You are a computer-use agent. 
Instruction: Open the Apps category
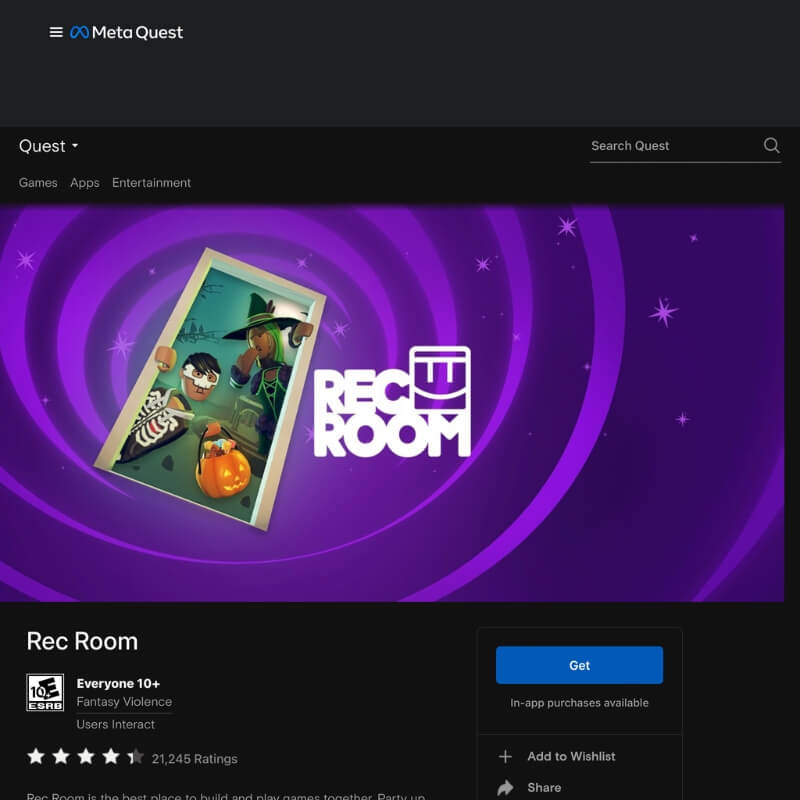(x=85, y=183)
